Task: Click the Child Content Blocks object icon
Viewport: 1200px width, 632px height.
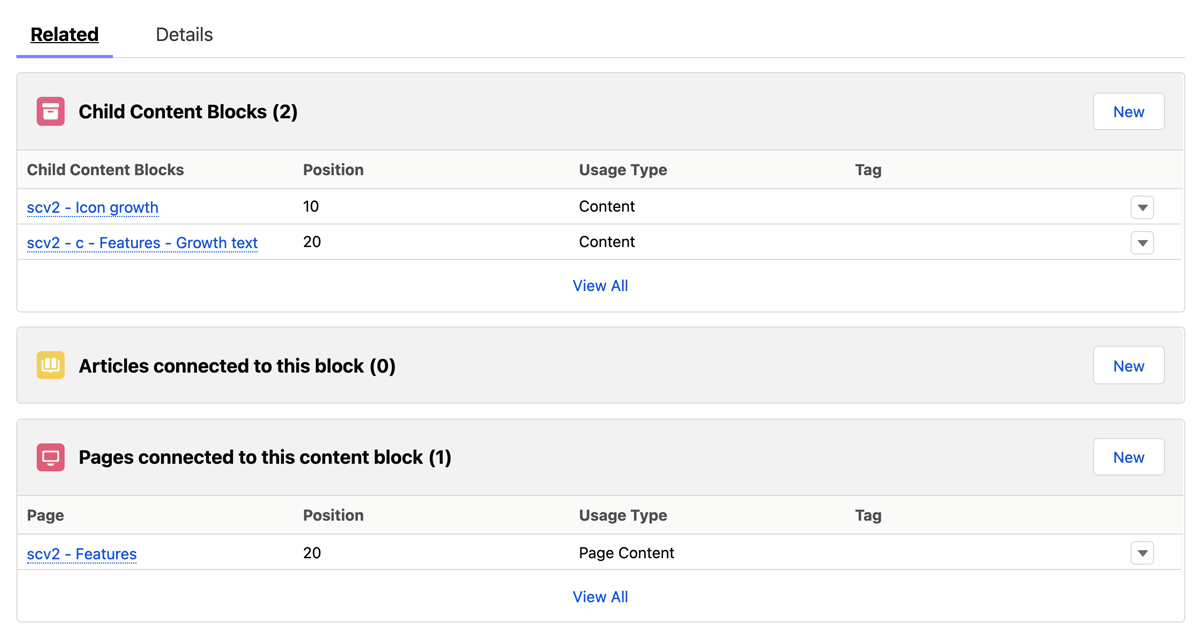Action: [x=50, y=111]
